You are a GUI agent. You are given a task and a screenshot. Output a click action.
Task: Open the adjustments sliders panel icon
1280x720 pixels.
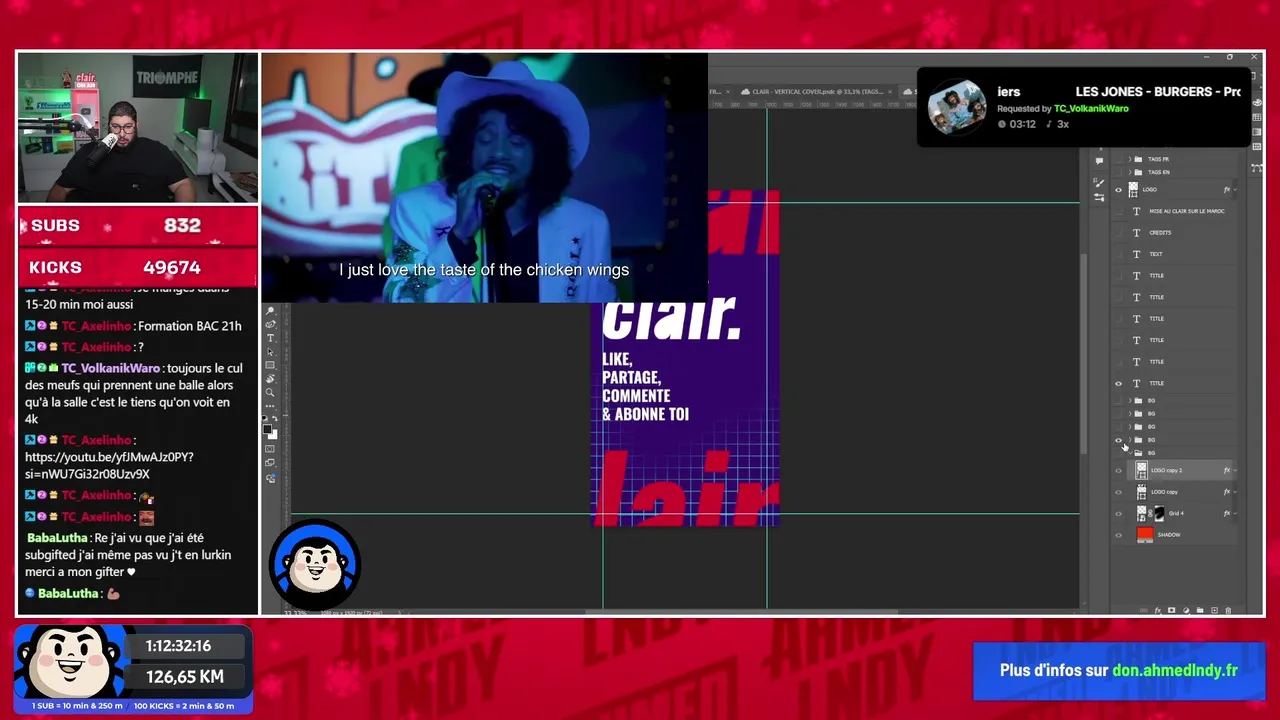pyautogui.click(x=1099, y=197)
